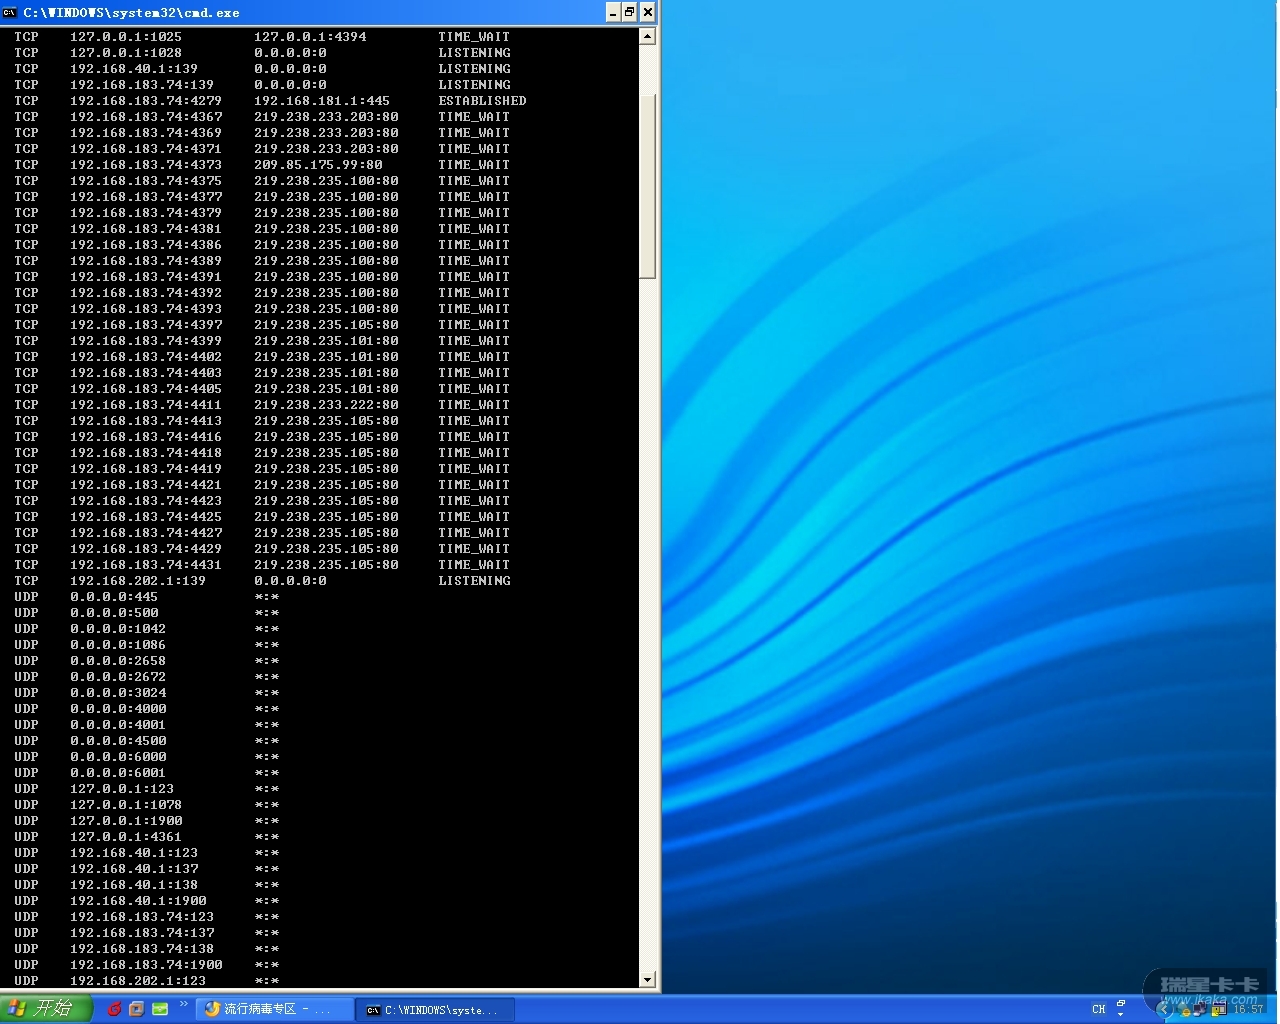Click the scrollbar up arrow in cmd window
Image resolution: width=1280 pixels, height=1024 pixels.
pyautogui.click(x=647, y=36)
